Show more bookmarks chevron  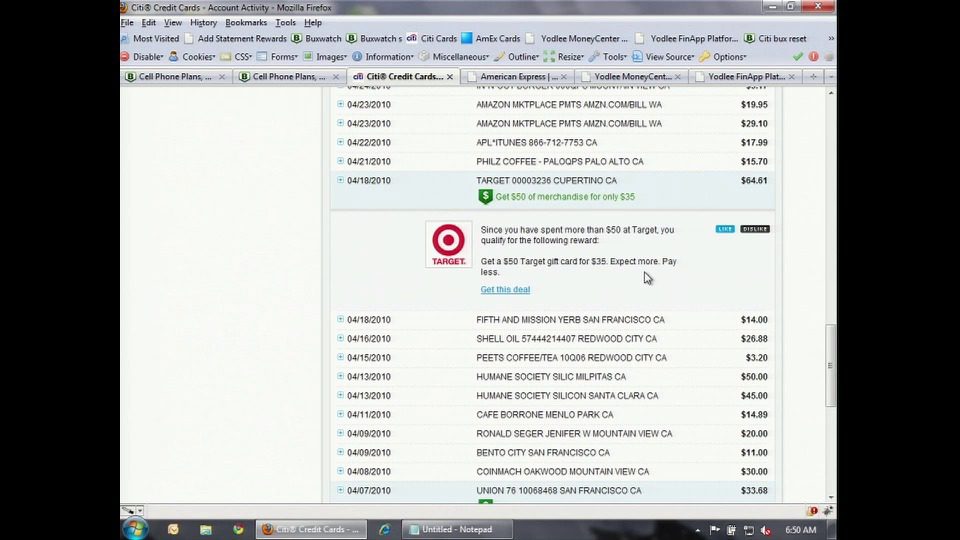831,38
